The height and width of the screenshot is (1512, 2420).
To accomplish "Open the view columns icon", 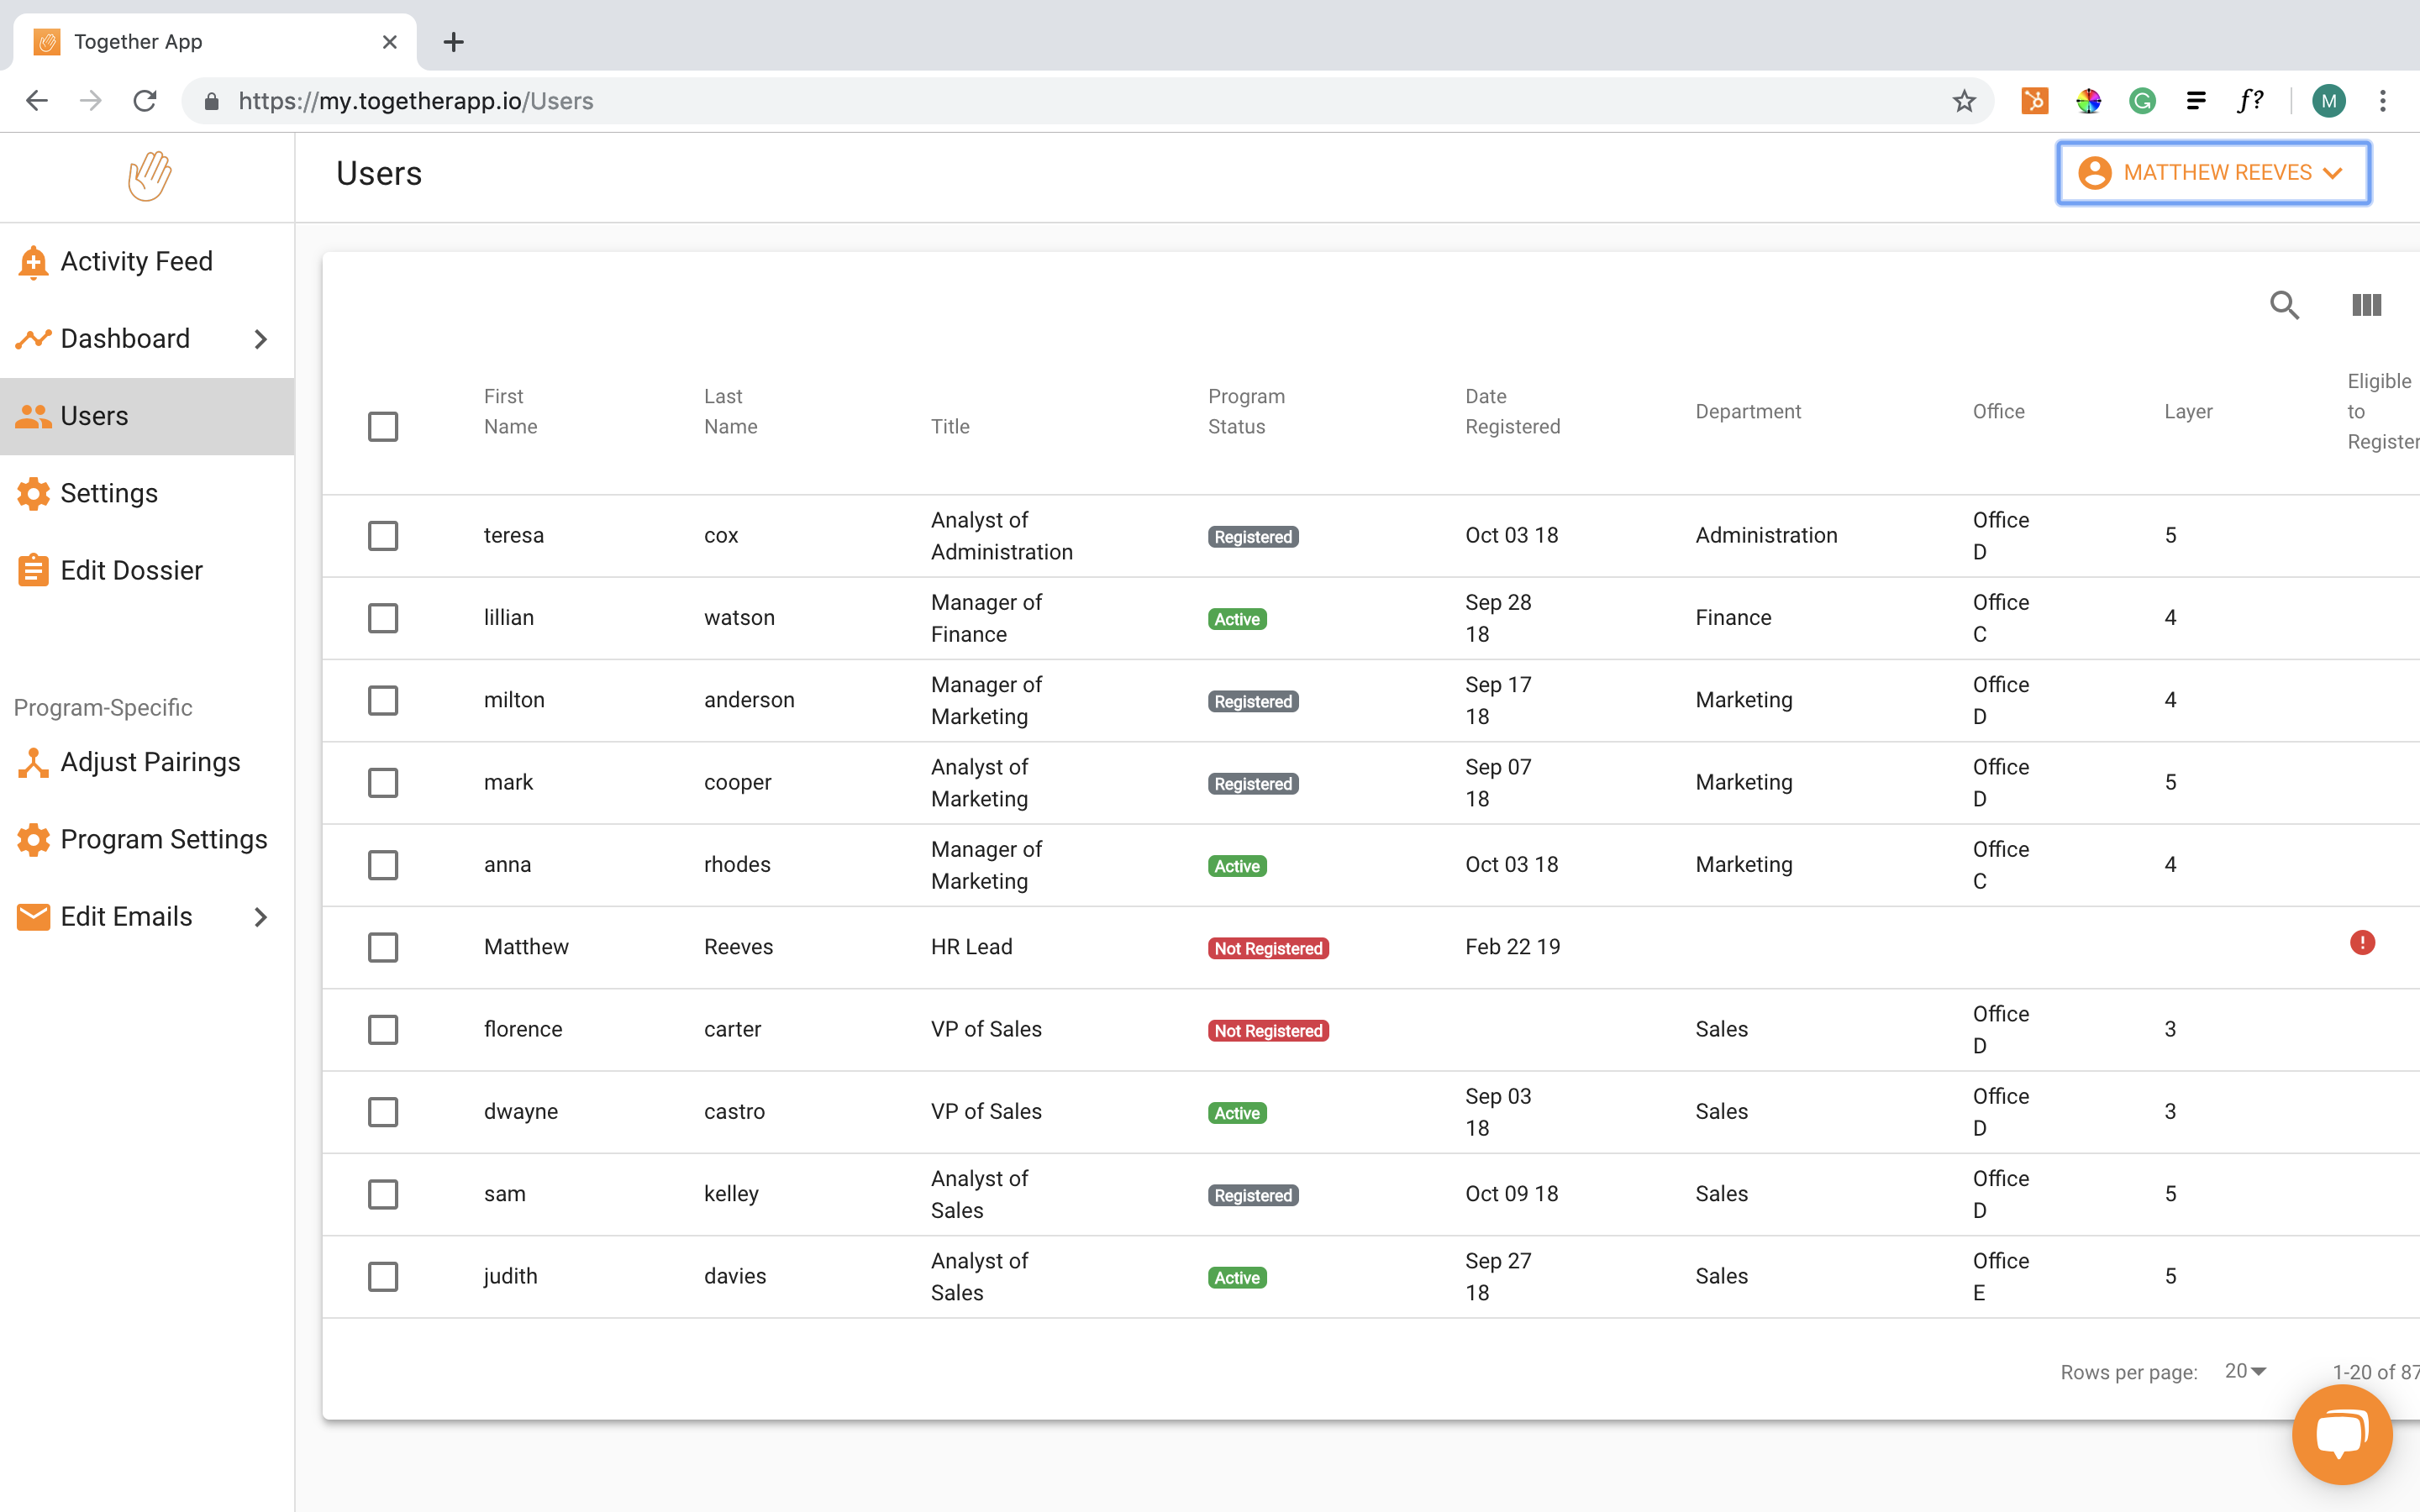I will coord(2366,305).
